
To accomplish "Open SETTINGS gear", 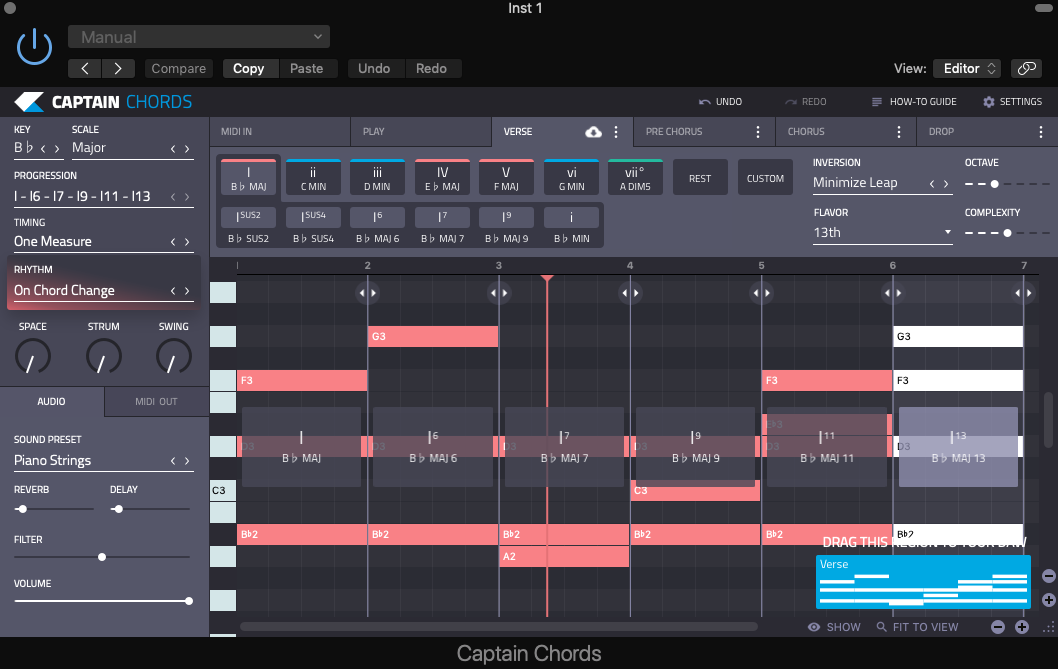I will coord(1012,102).
